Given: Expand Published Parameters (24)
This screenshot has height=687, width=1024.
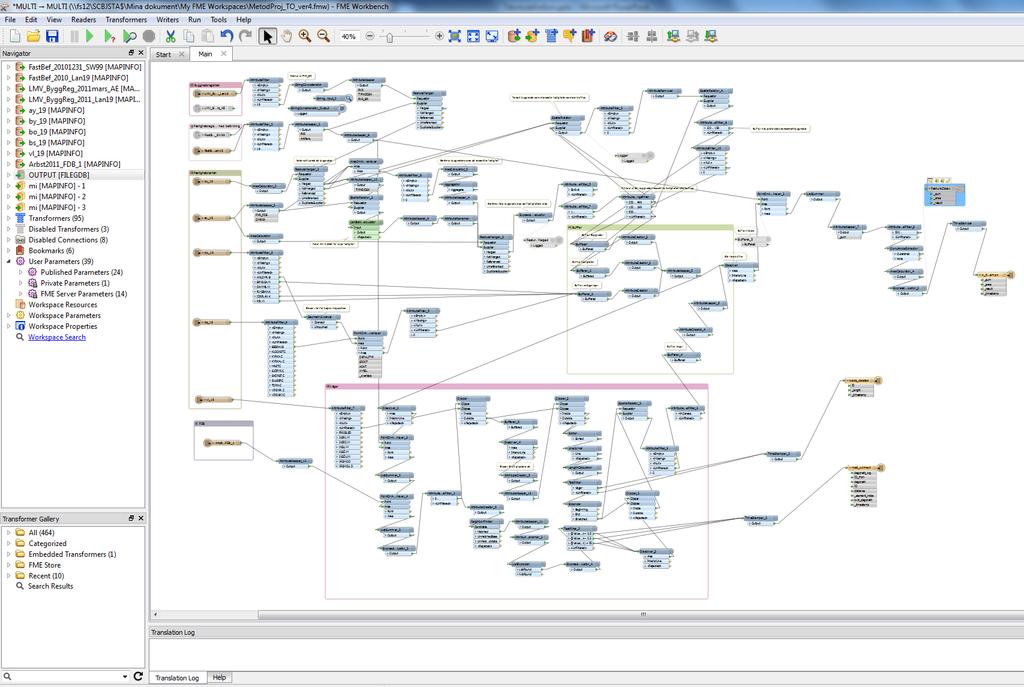Looking at the screenshot, I should [x=21, y=272].
